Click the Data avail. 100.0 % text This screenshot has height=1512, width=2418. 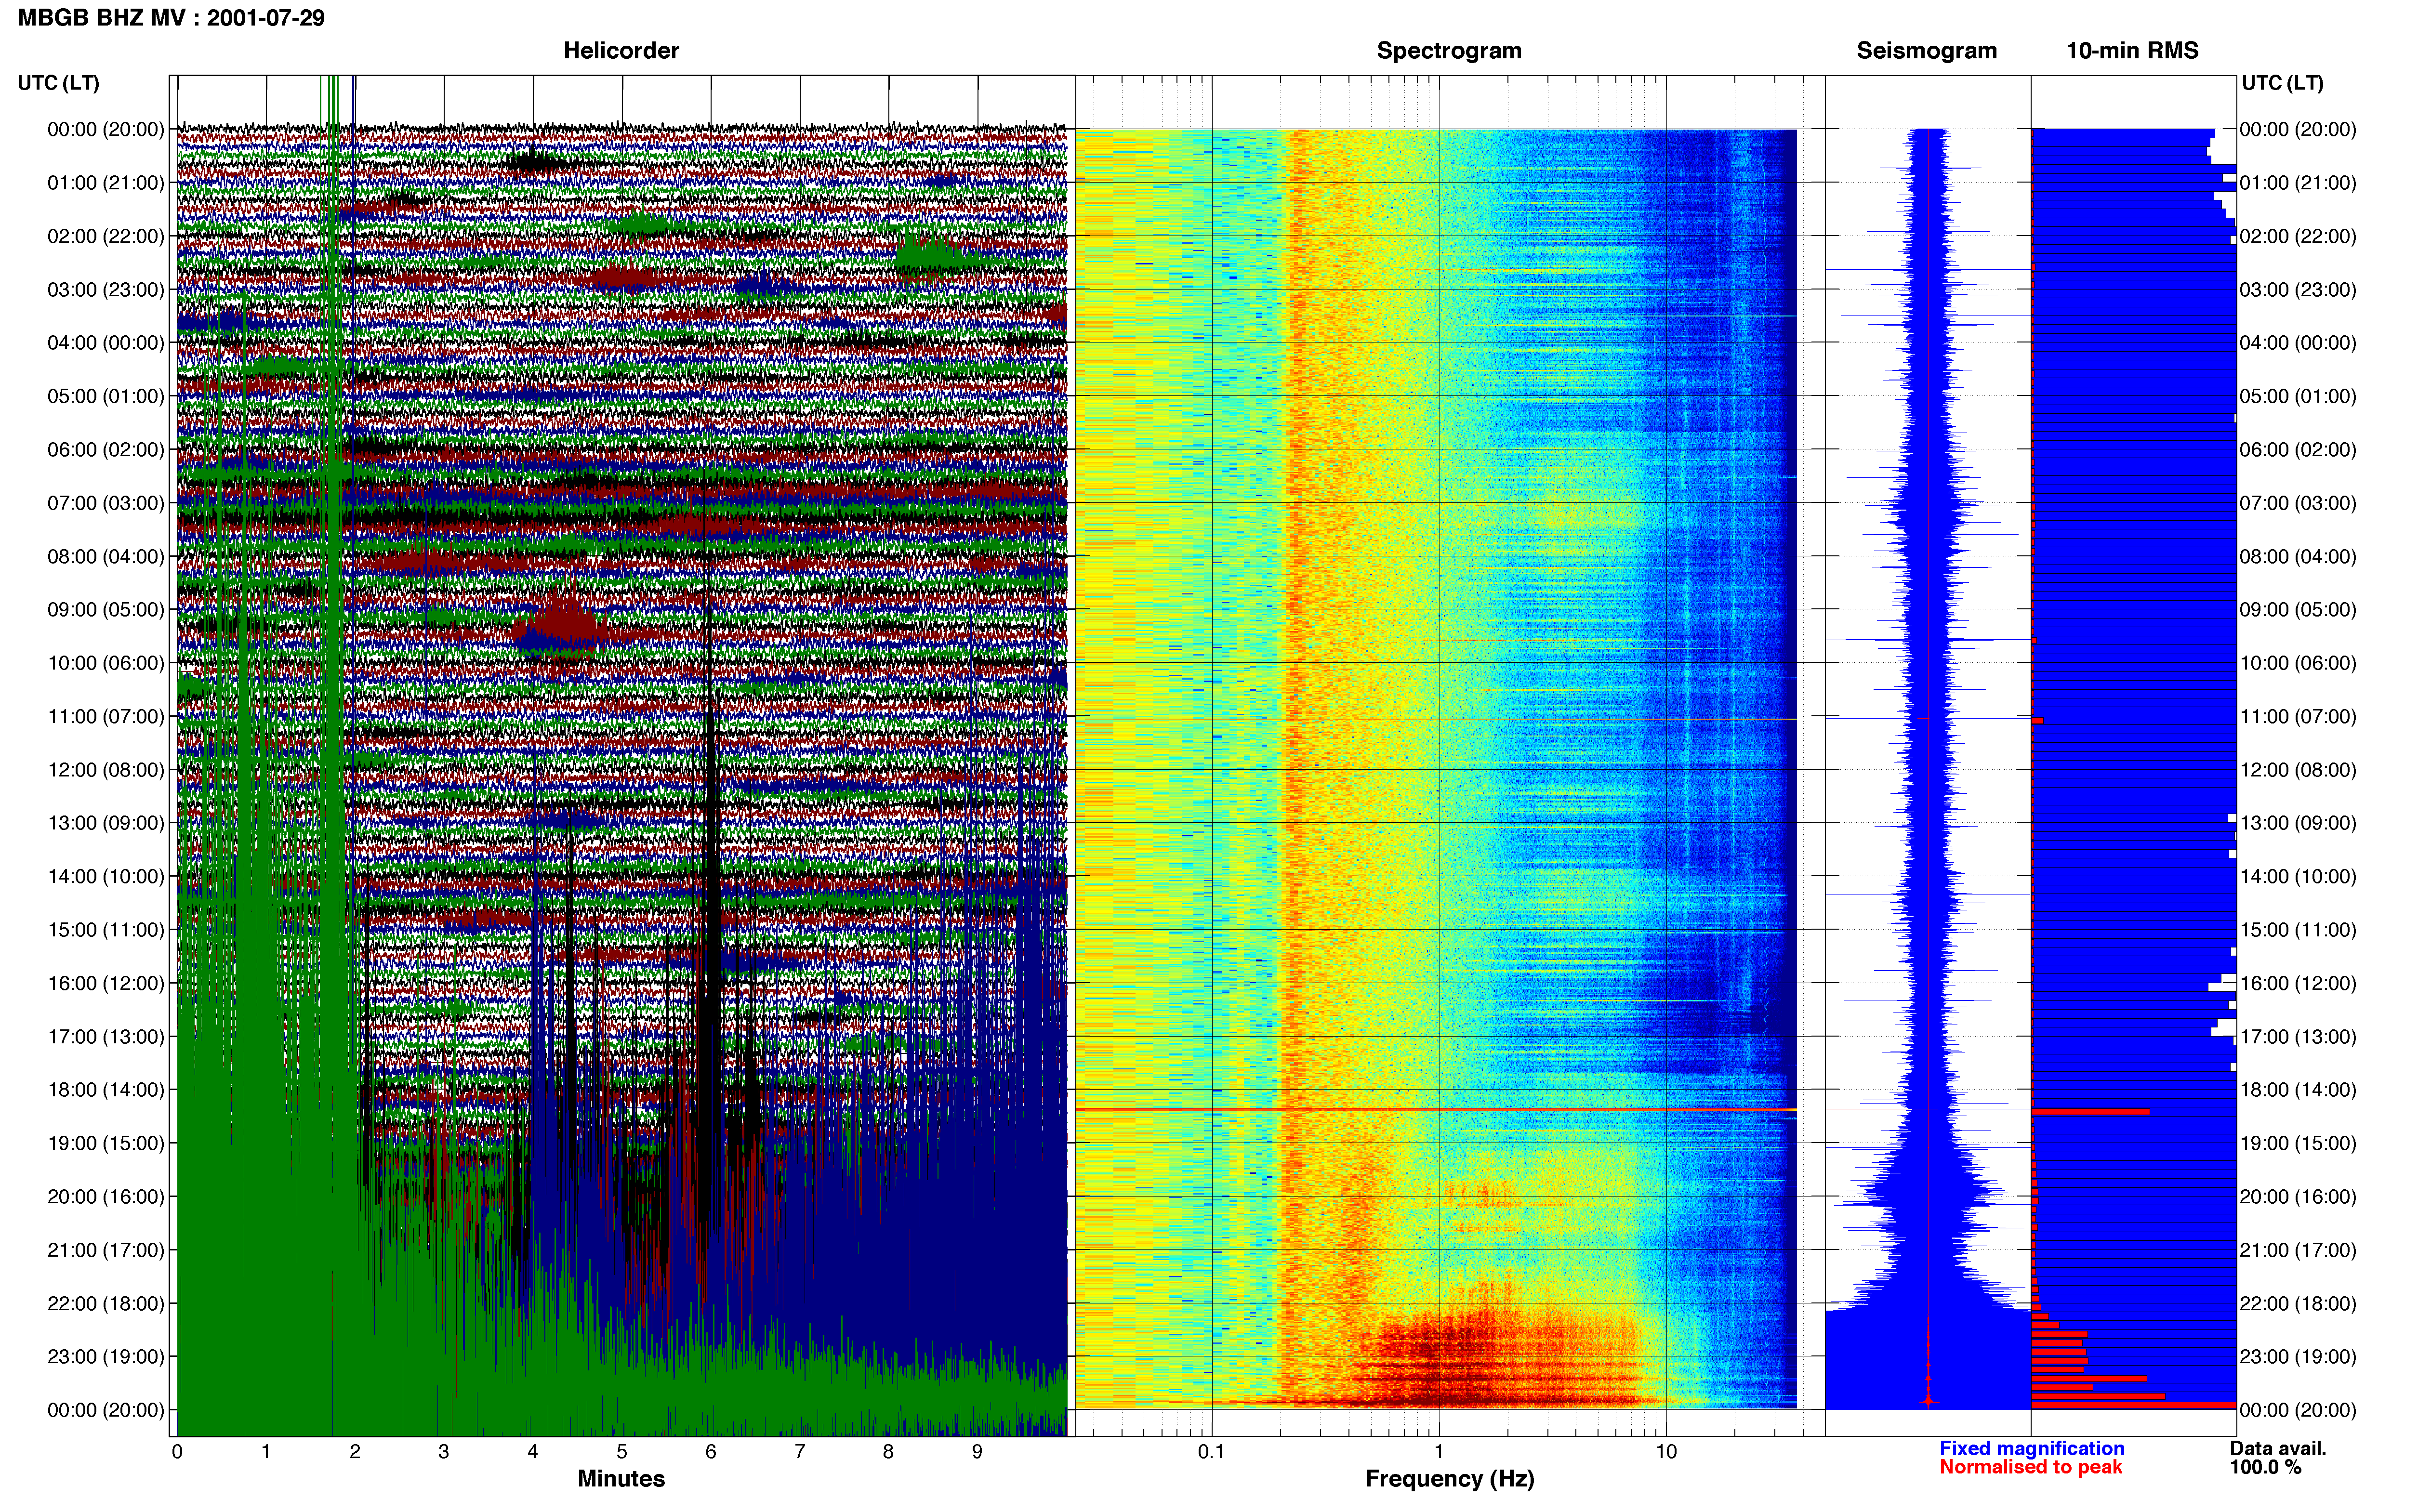tap(2278, 1458)
